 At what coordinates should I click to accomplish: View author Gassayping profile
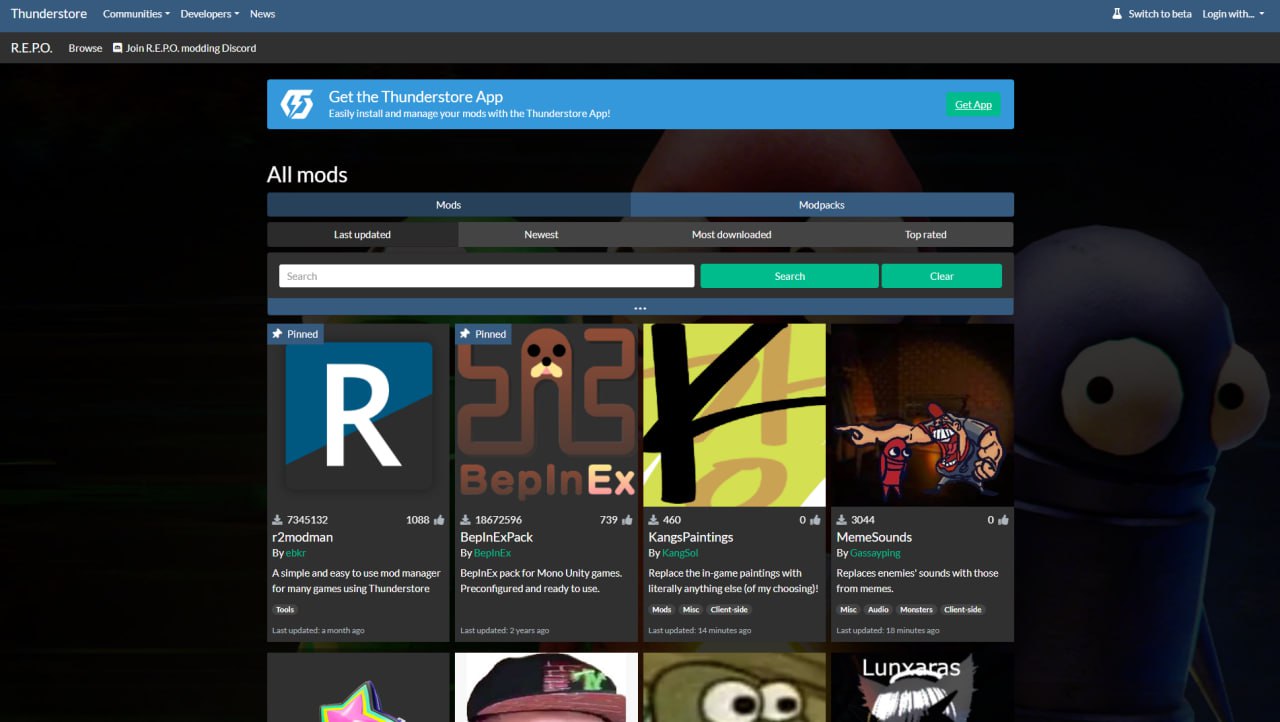875,553
